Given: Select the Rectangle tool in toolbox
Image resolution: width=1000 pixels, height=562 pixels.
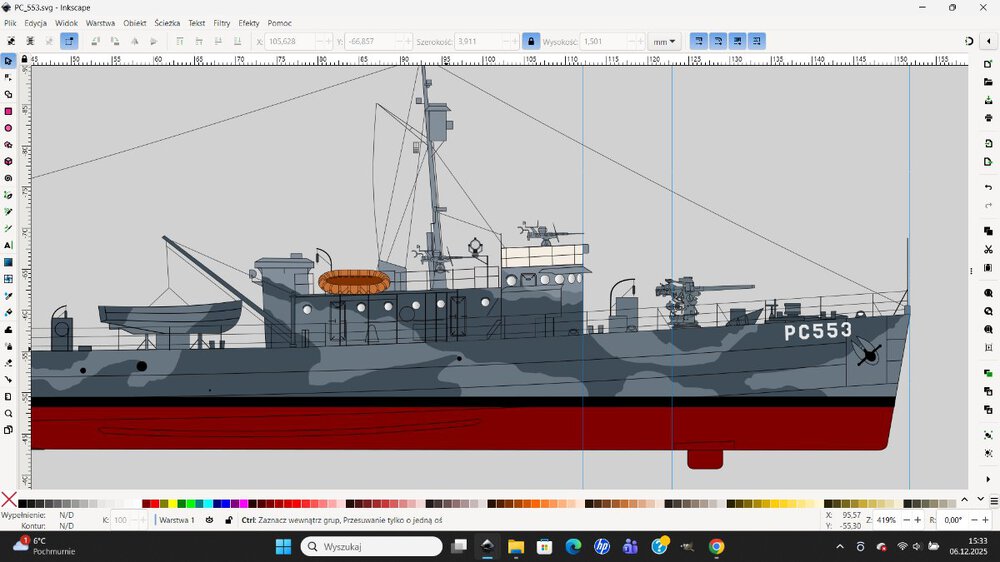Looking at the screenshot, I should pos(8,111).
